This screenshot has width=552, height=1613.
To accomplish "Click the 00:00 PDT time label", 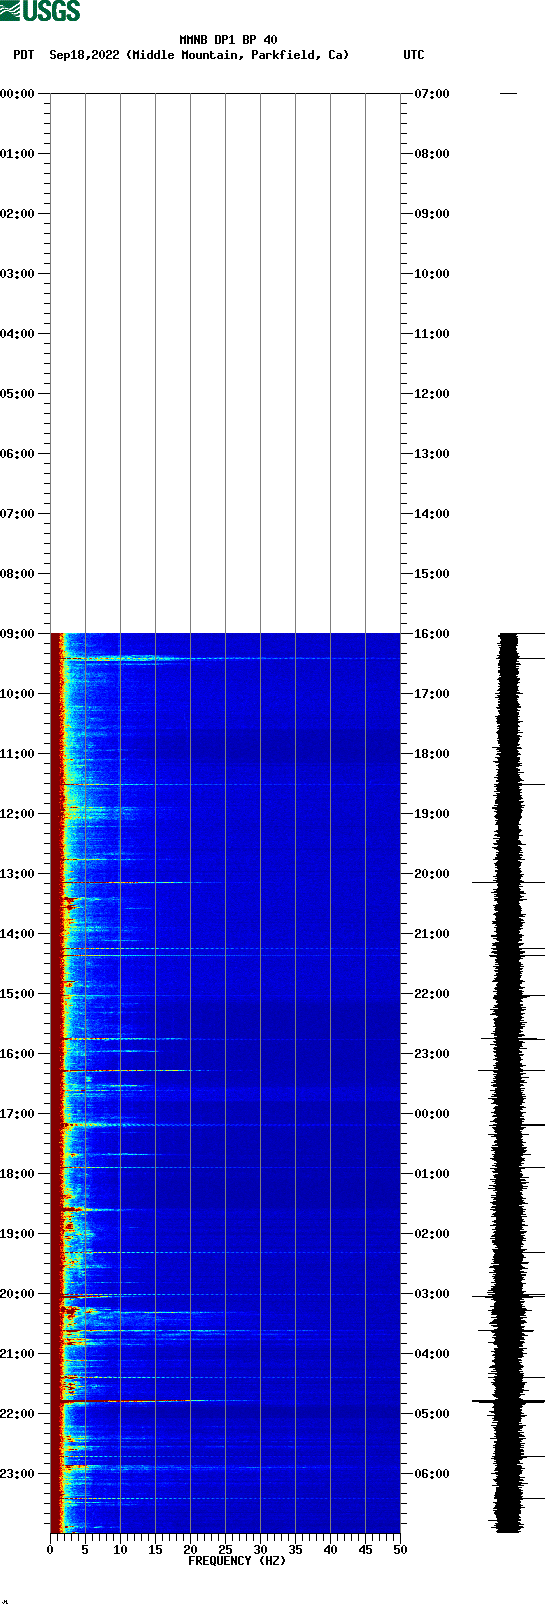I will (17, 94).
